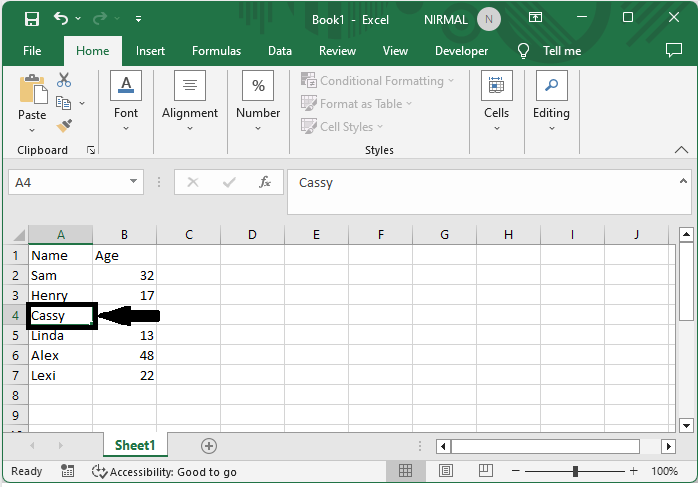Open the Tell me search lightbulb
This screenshot has height=487, width=700.
[523, 51]
